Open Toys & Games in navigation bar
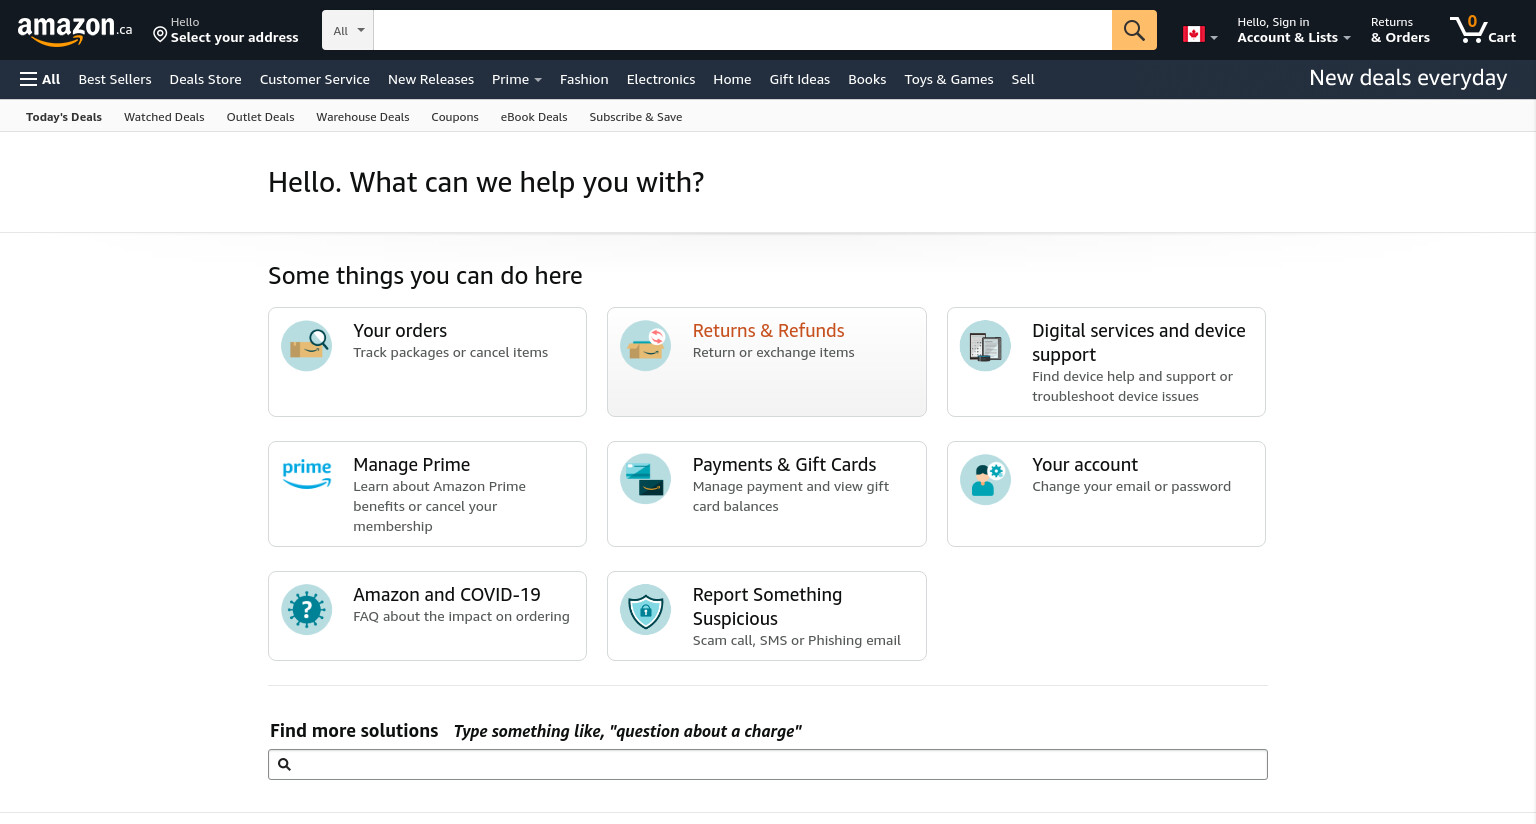This screenshot has width=1536, height=824. (949, 79)
